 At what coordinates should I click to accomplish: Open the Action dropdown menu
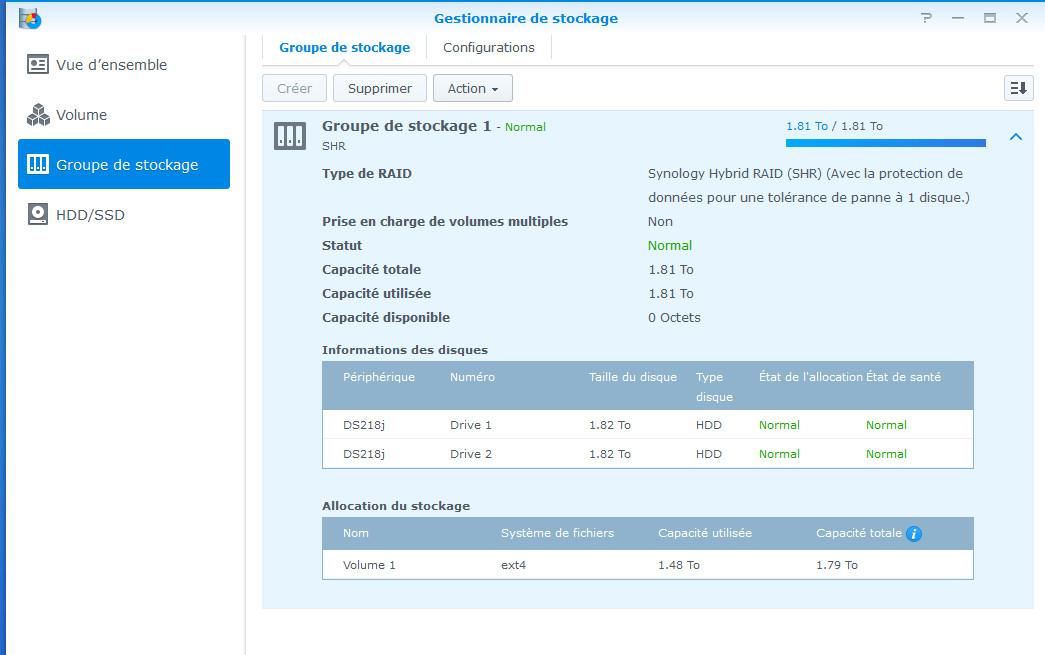tap(472, 88)
